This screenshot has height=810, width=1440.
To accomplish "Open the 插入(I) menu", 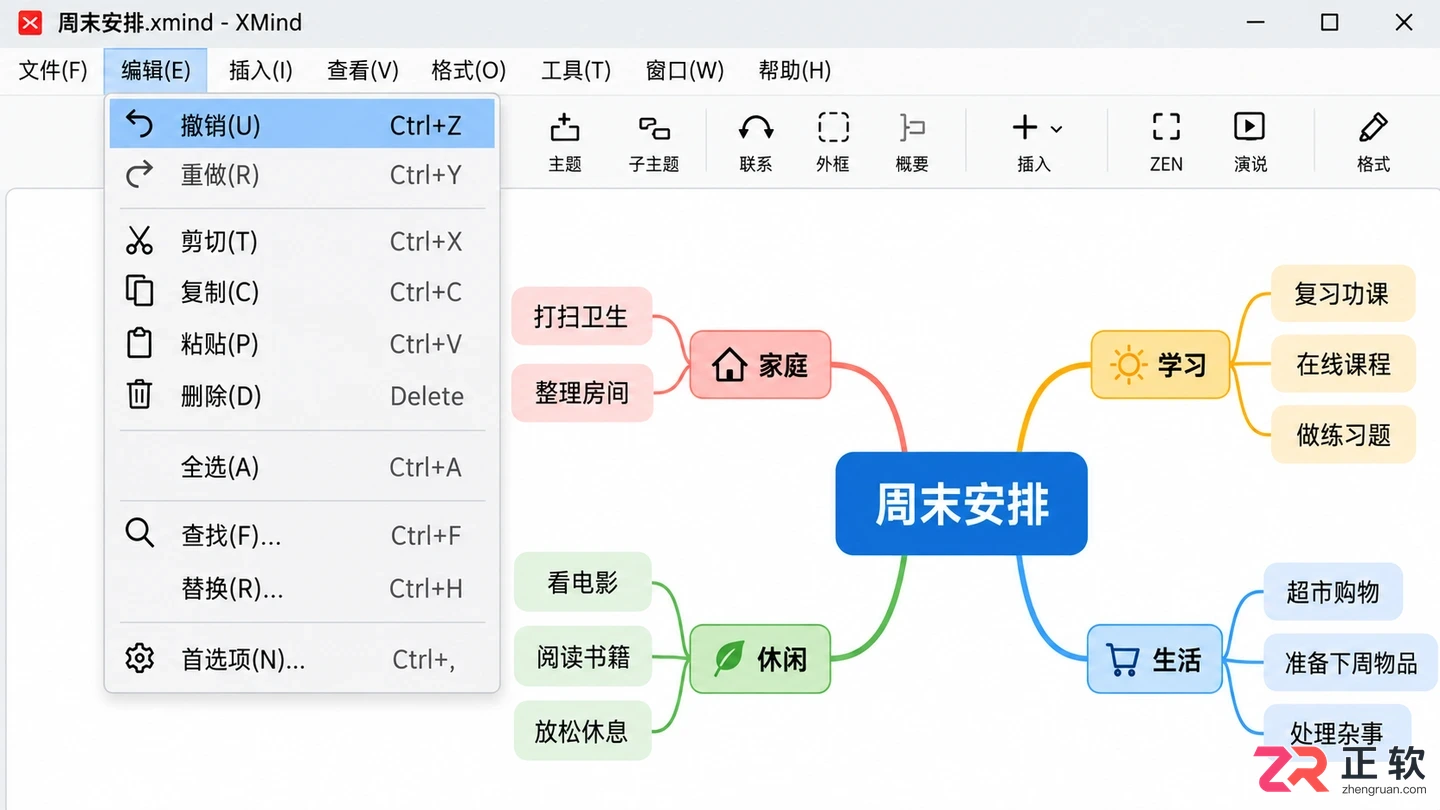I will (261, 70).
